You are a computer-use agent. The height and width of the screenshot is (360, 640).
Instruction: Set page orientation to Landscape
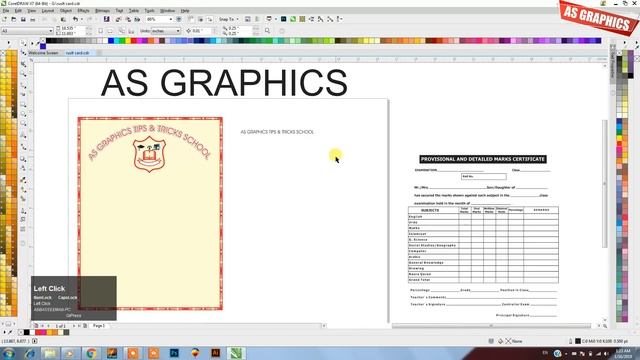pyautogui.click(x=110, y=31)
